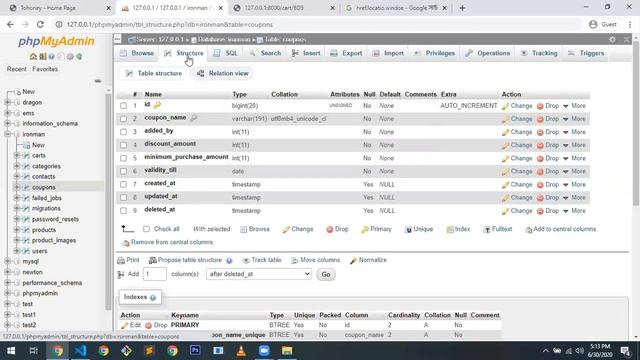Image resolution: width=640 pixels, height=360 pixels.
Task: Check the id column checkbox
Action: (123, 106)
